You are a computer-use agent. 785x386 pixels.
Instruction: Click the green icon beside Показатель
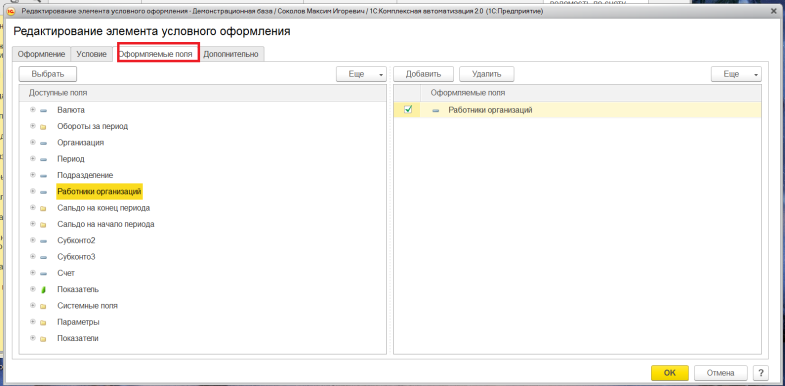tap(43, 290)
